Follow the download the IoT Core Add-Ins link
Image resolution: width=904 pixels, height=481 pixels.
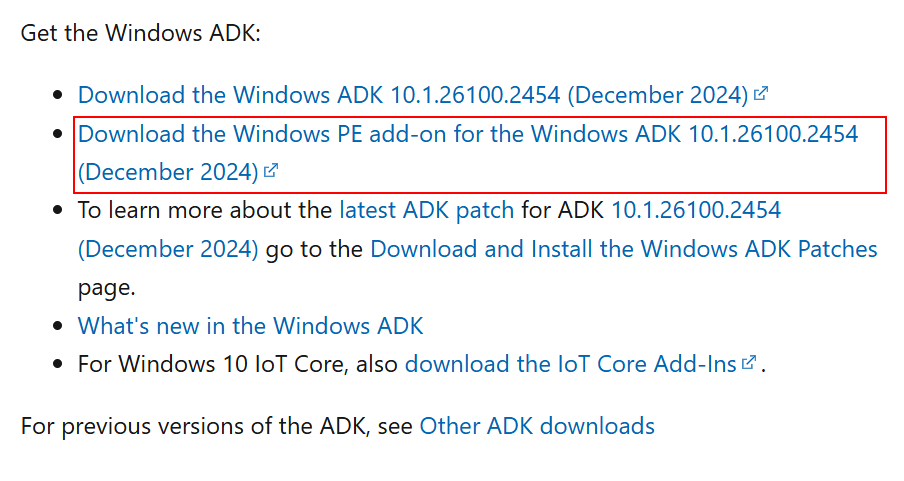pyautogui.click(x=570, y=365)
